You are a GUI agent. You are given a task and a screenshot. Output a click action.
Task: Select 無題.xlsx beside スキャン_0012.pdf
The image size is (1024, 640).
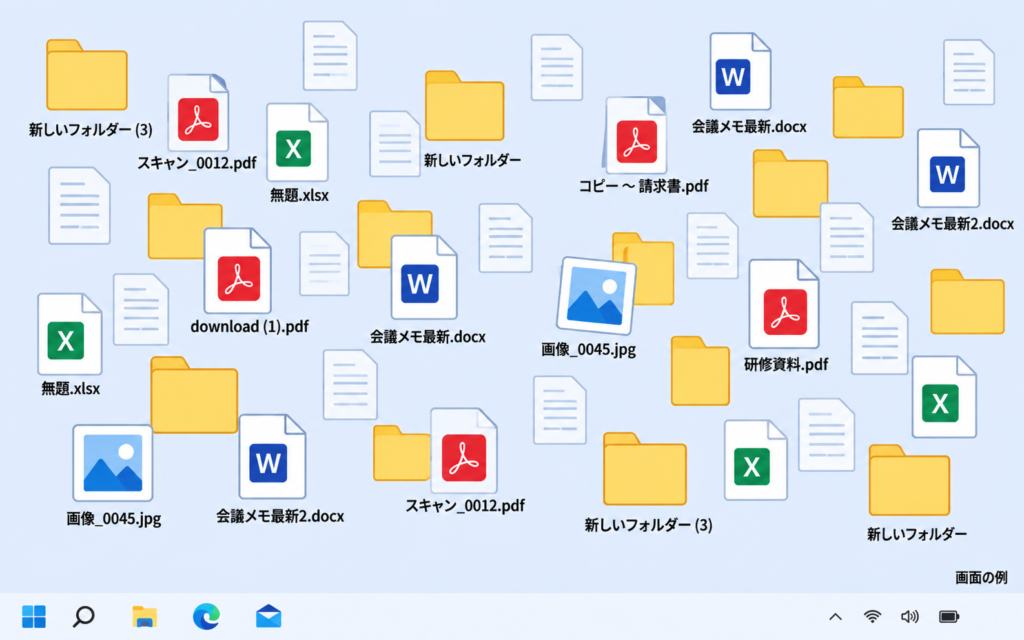tap(297, 142)
